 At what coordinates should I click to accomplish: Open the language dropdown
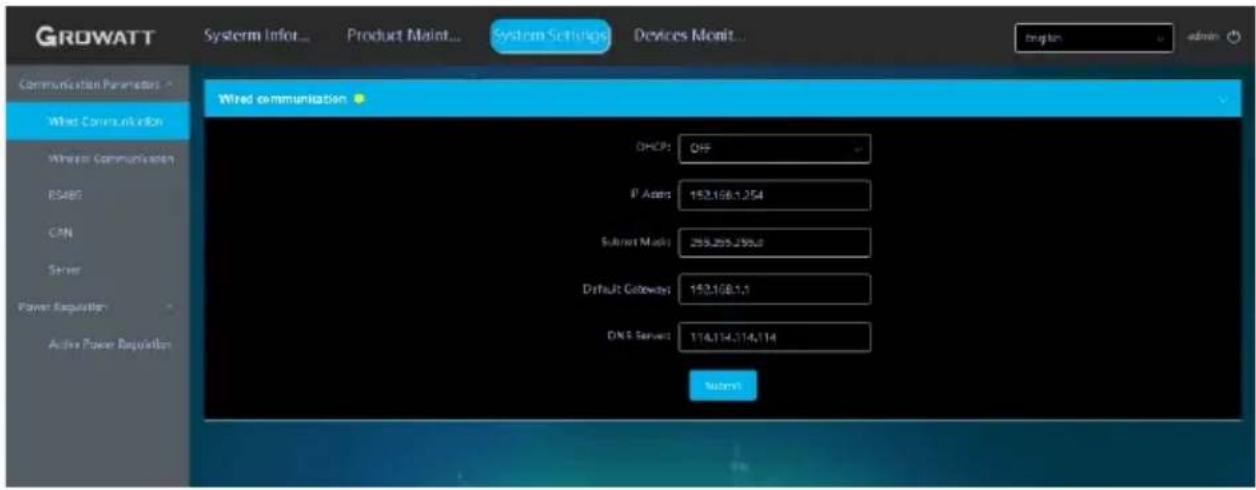click(x=1094, y=38)
